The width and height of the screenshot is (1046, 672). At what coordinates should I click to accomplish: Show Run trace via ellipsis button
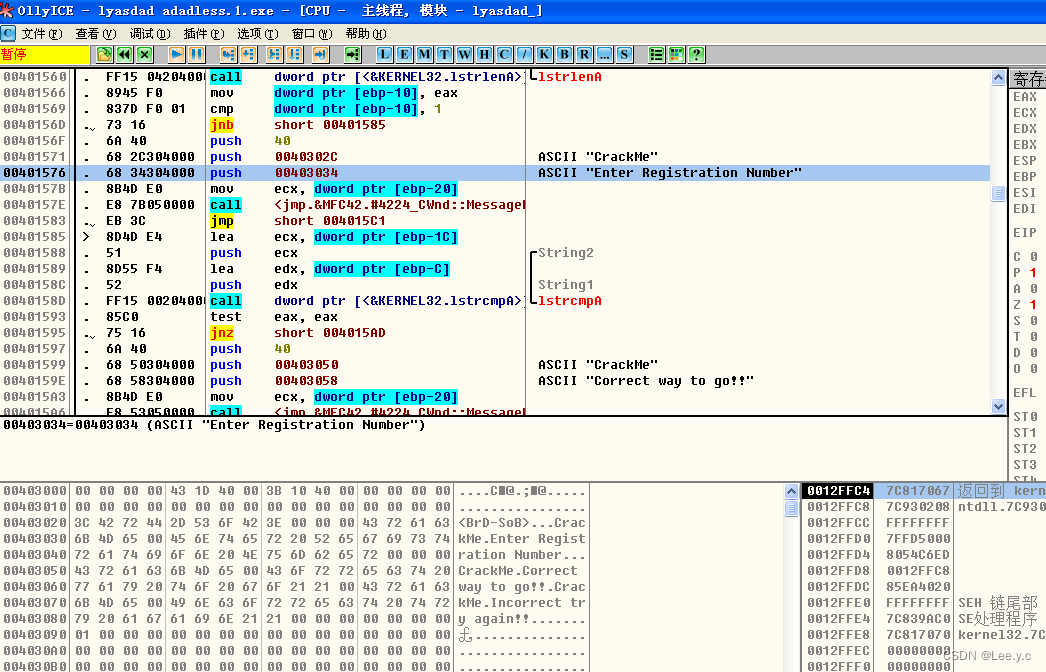604,55
